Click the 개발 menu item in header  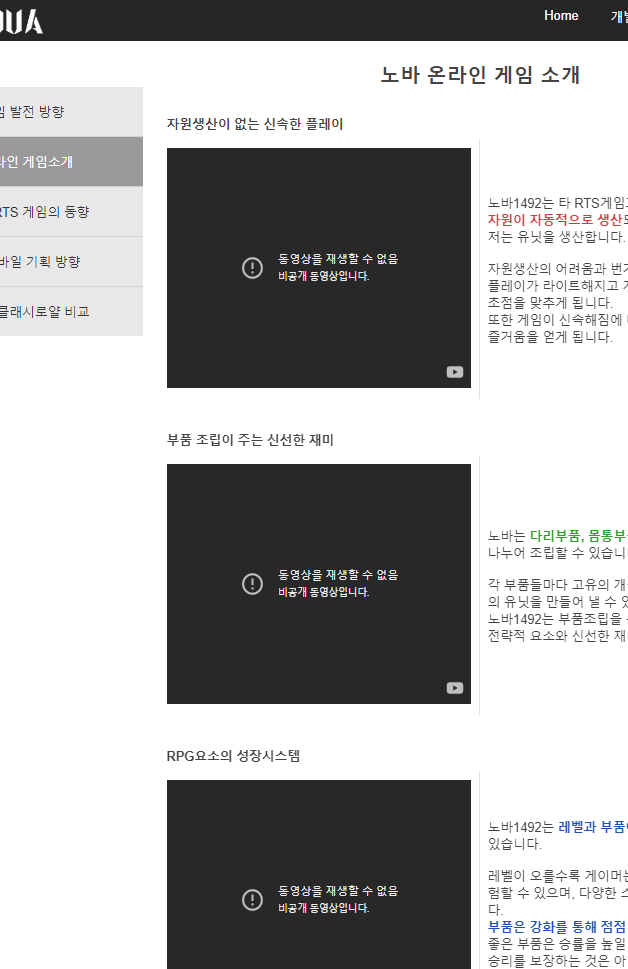619,16
